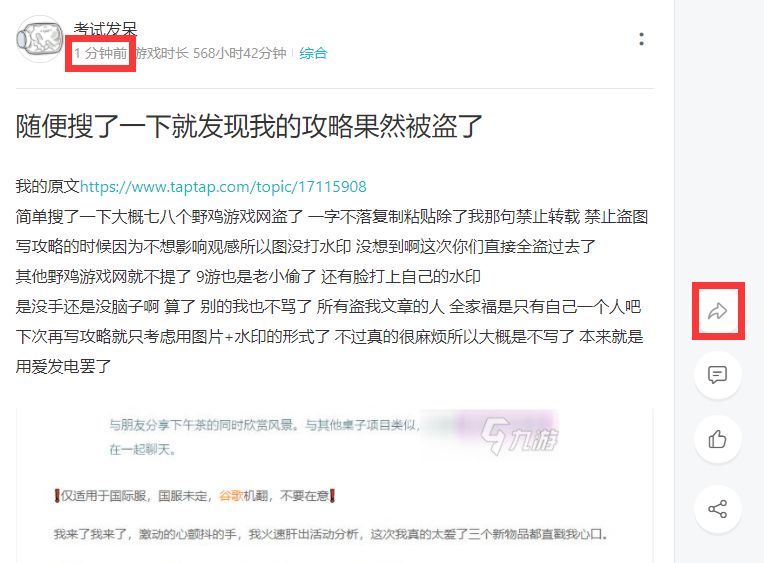This screenshot has height=563, width=764.
Task: Open comments with the speech bubble icon
Action: point(717,375)
